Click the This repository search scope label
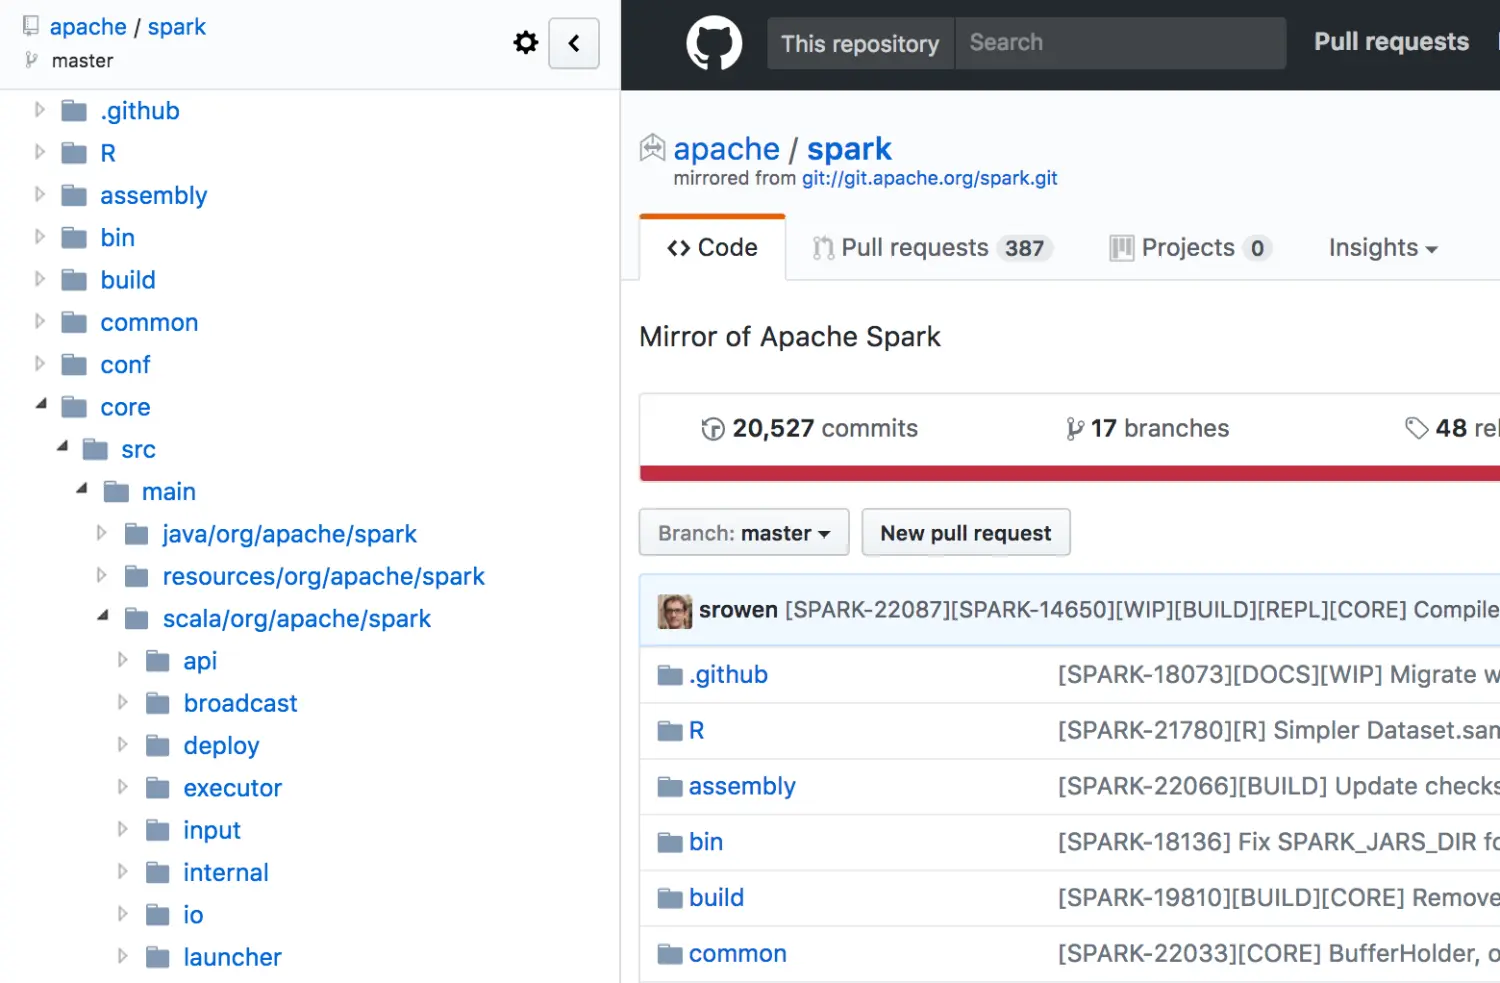 860,44
